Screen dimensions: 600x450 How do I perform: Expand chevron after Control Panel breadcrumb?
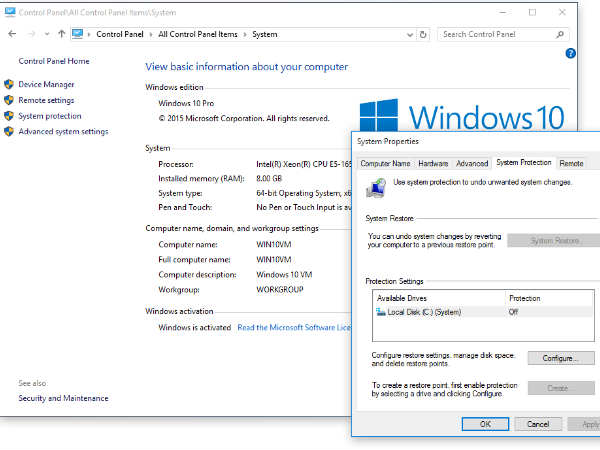click(x=151, y=34)
